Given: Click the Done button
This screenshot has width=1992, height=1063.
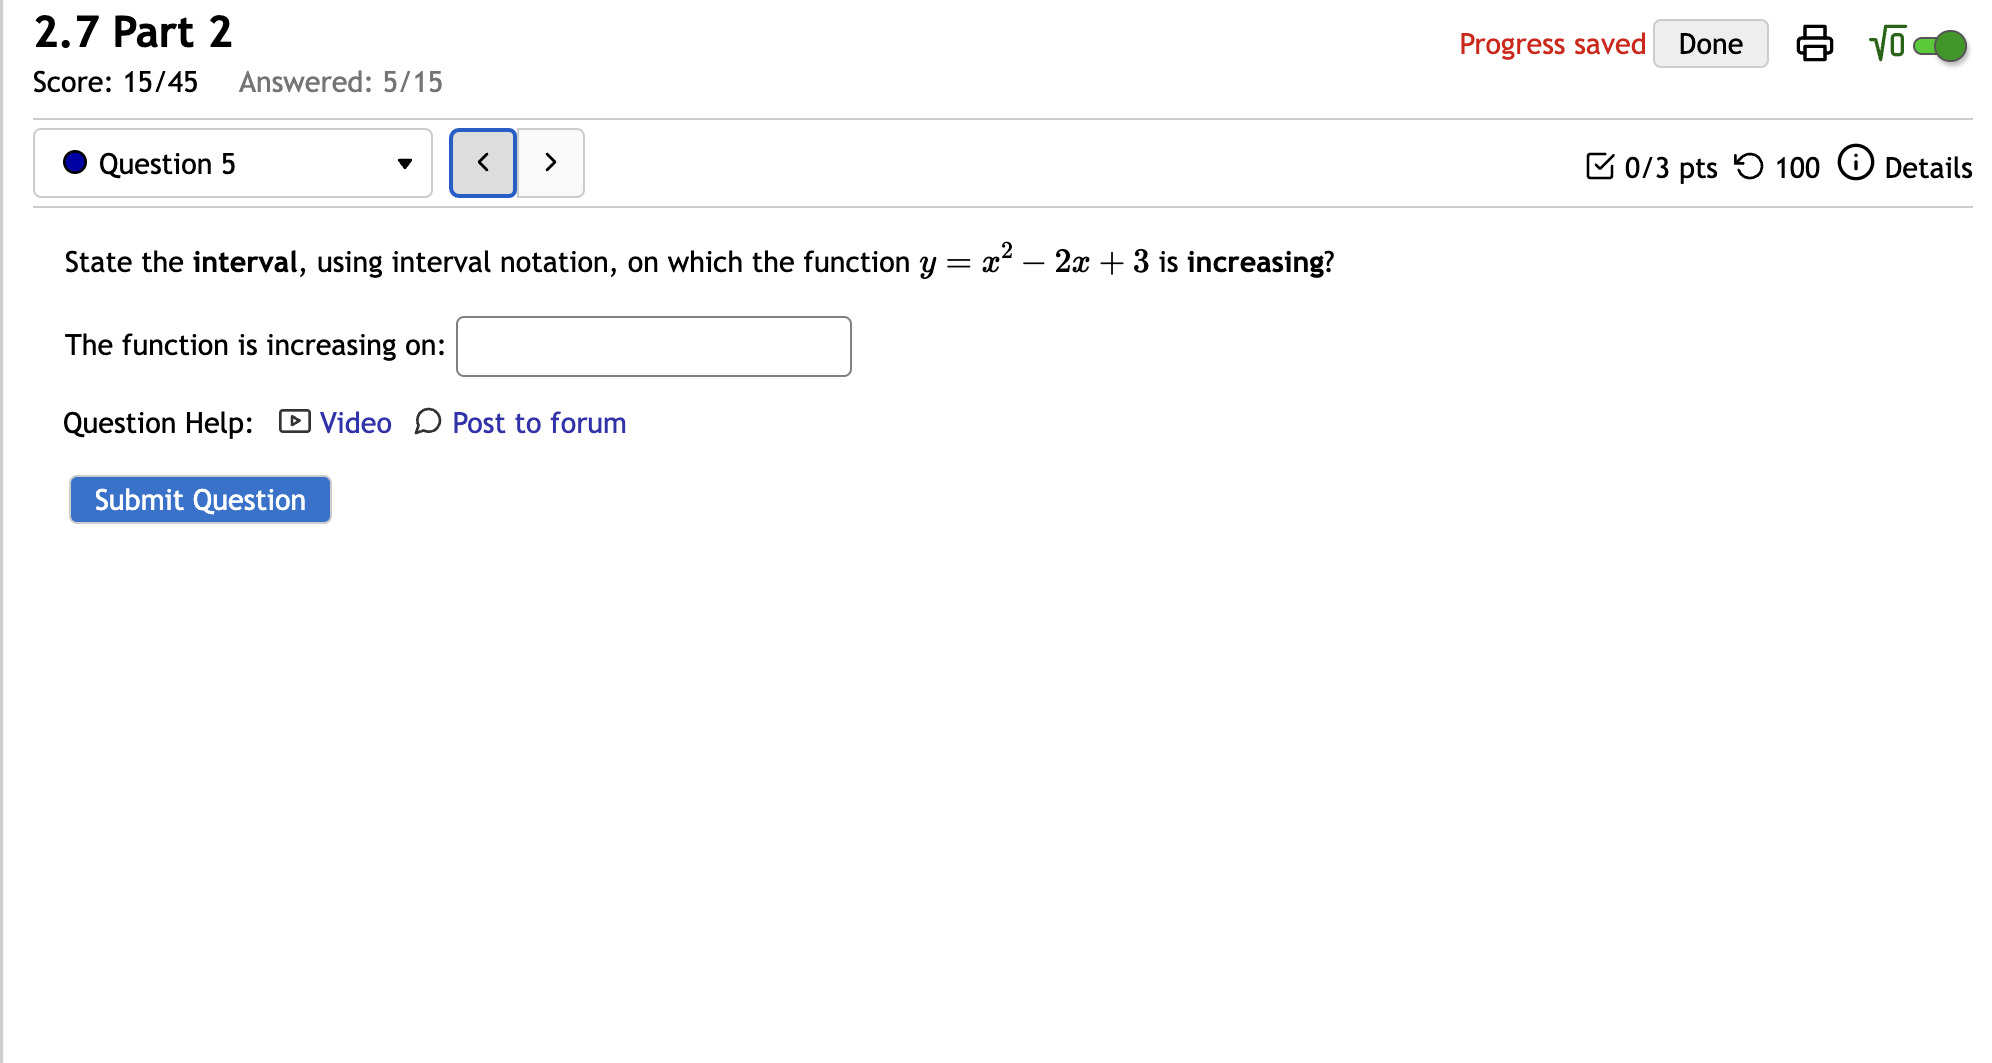Looking at the screenshot, I should click(1710, 43).
